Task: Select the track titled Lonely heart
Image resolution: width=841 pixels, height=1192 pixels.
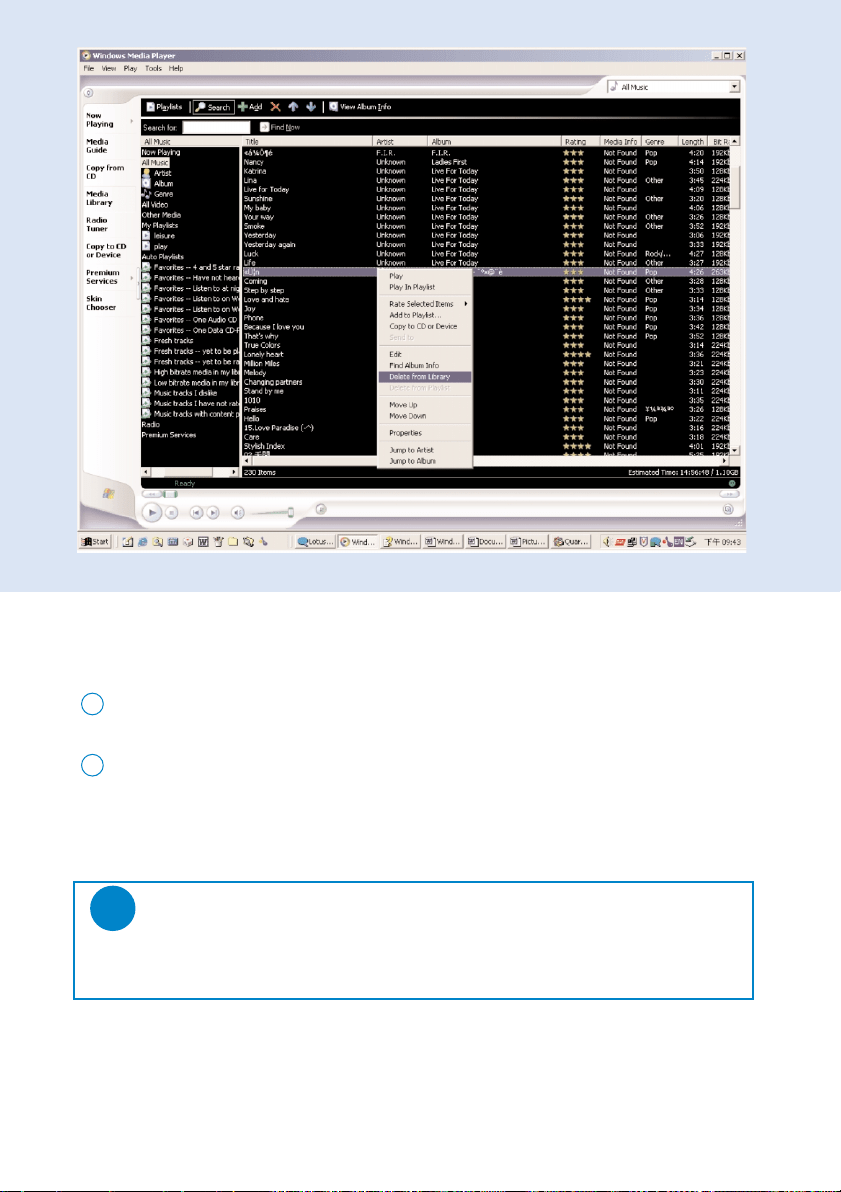Action: 263,354
